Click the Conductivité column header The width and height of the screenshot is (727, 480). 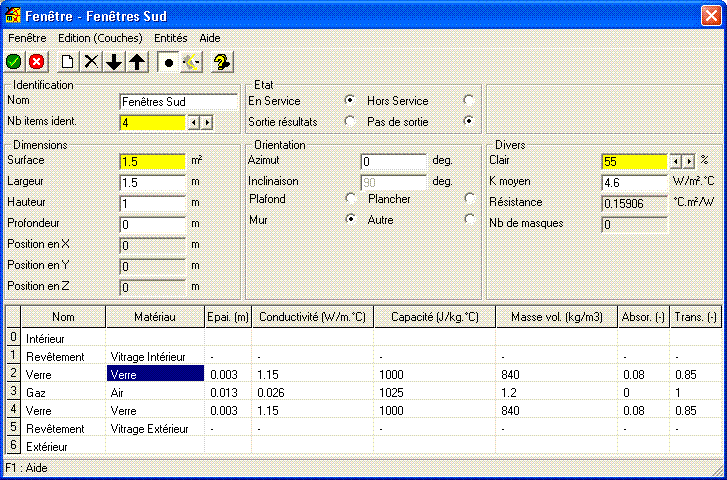312,317
